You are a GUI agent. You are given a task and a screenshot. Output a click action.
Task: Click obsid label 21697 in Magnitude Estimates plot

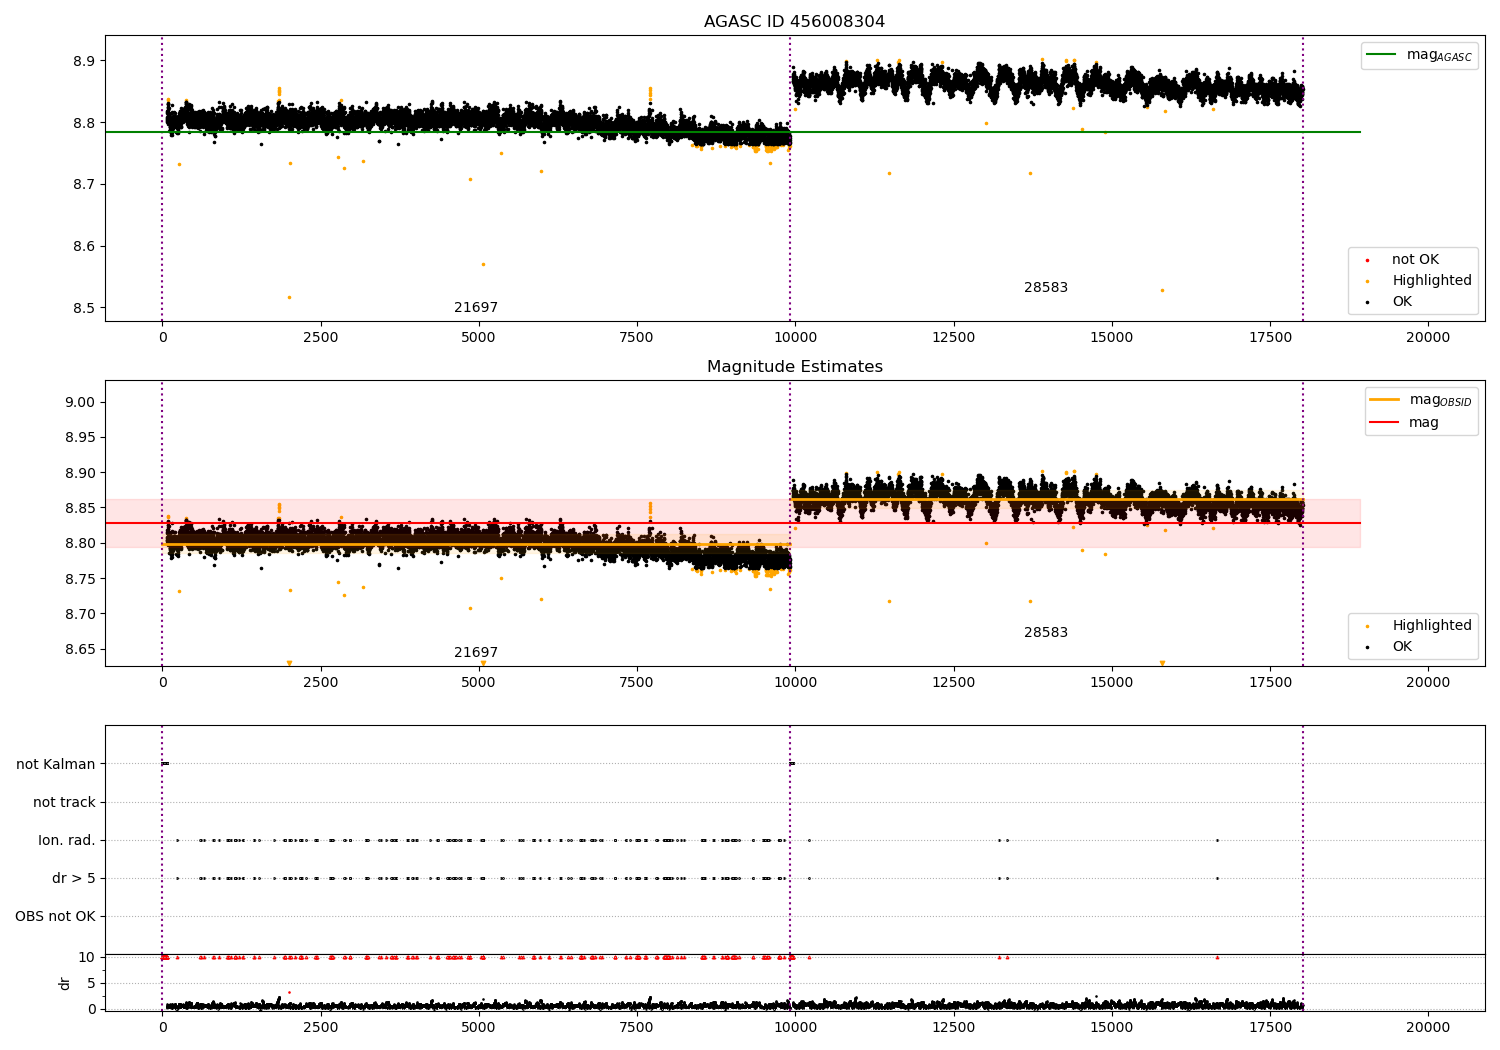[x=476, y=653]
